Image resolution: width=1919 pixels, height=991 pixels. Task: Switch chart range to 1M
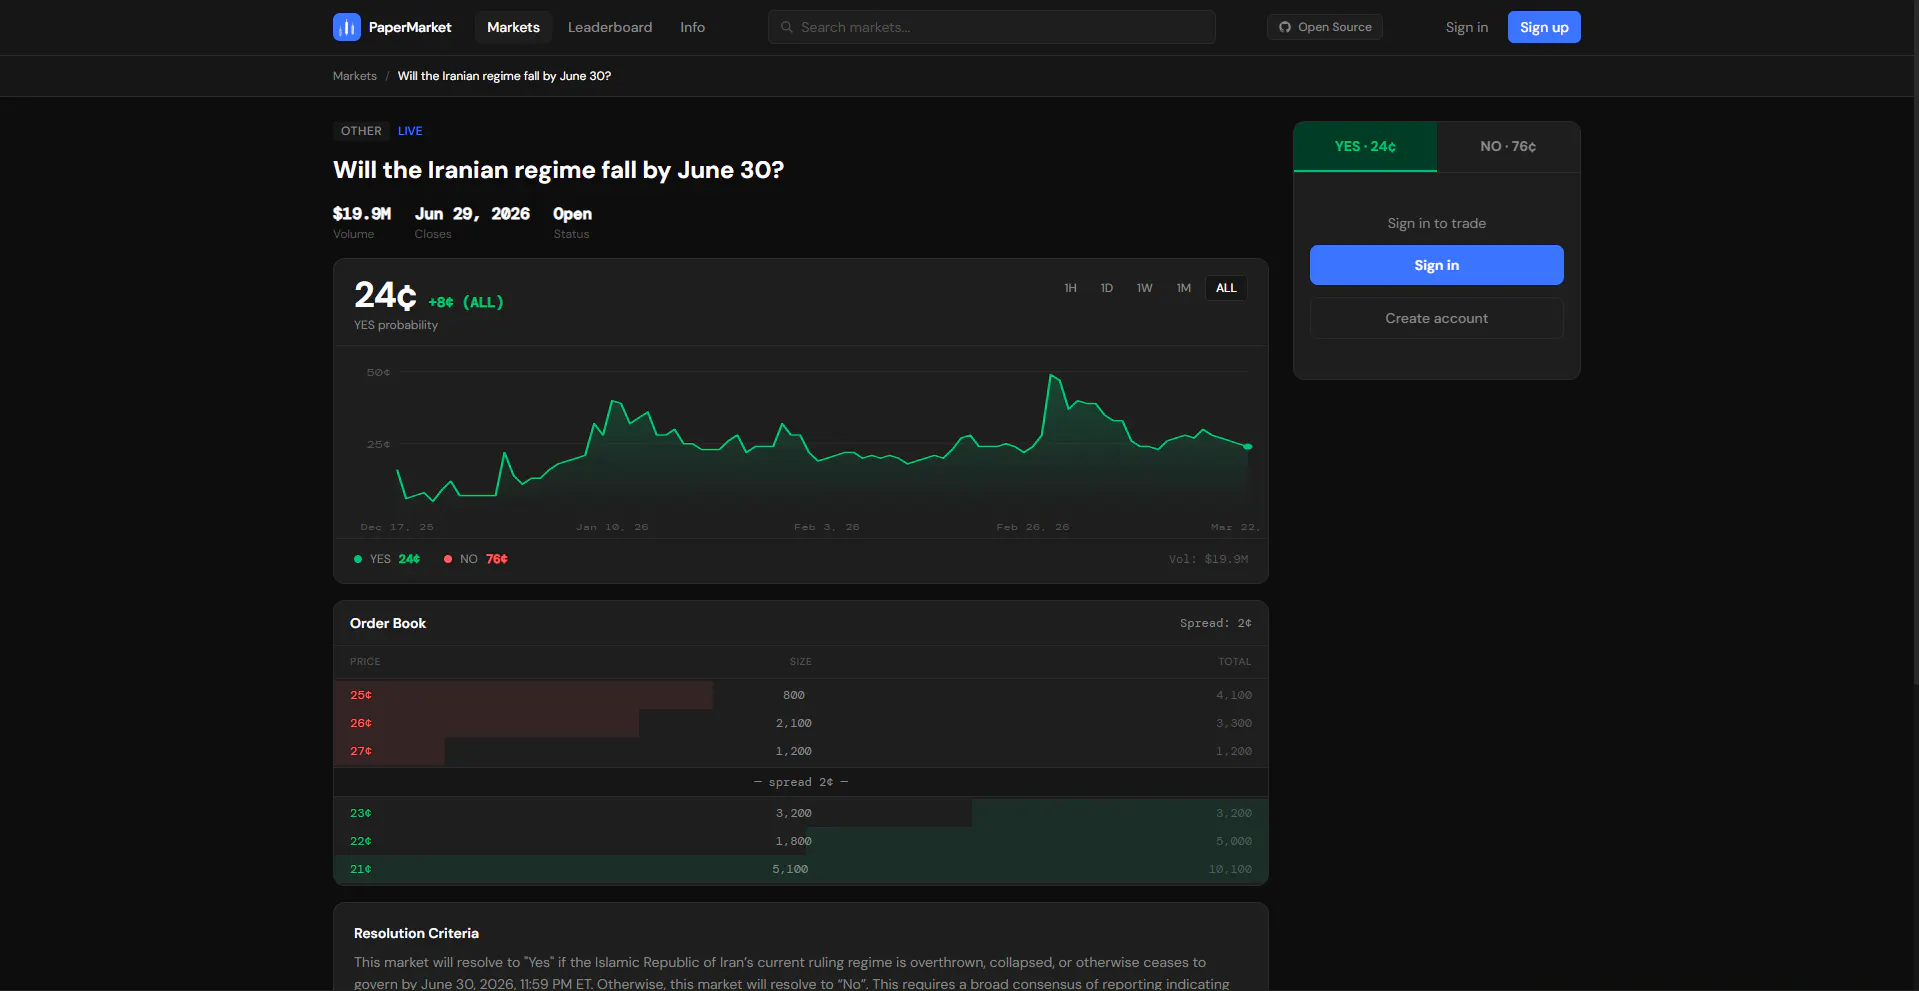point(1184,288)
